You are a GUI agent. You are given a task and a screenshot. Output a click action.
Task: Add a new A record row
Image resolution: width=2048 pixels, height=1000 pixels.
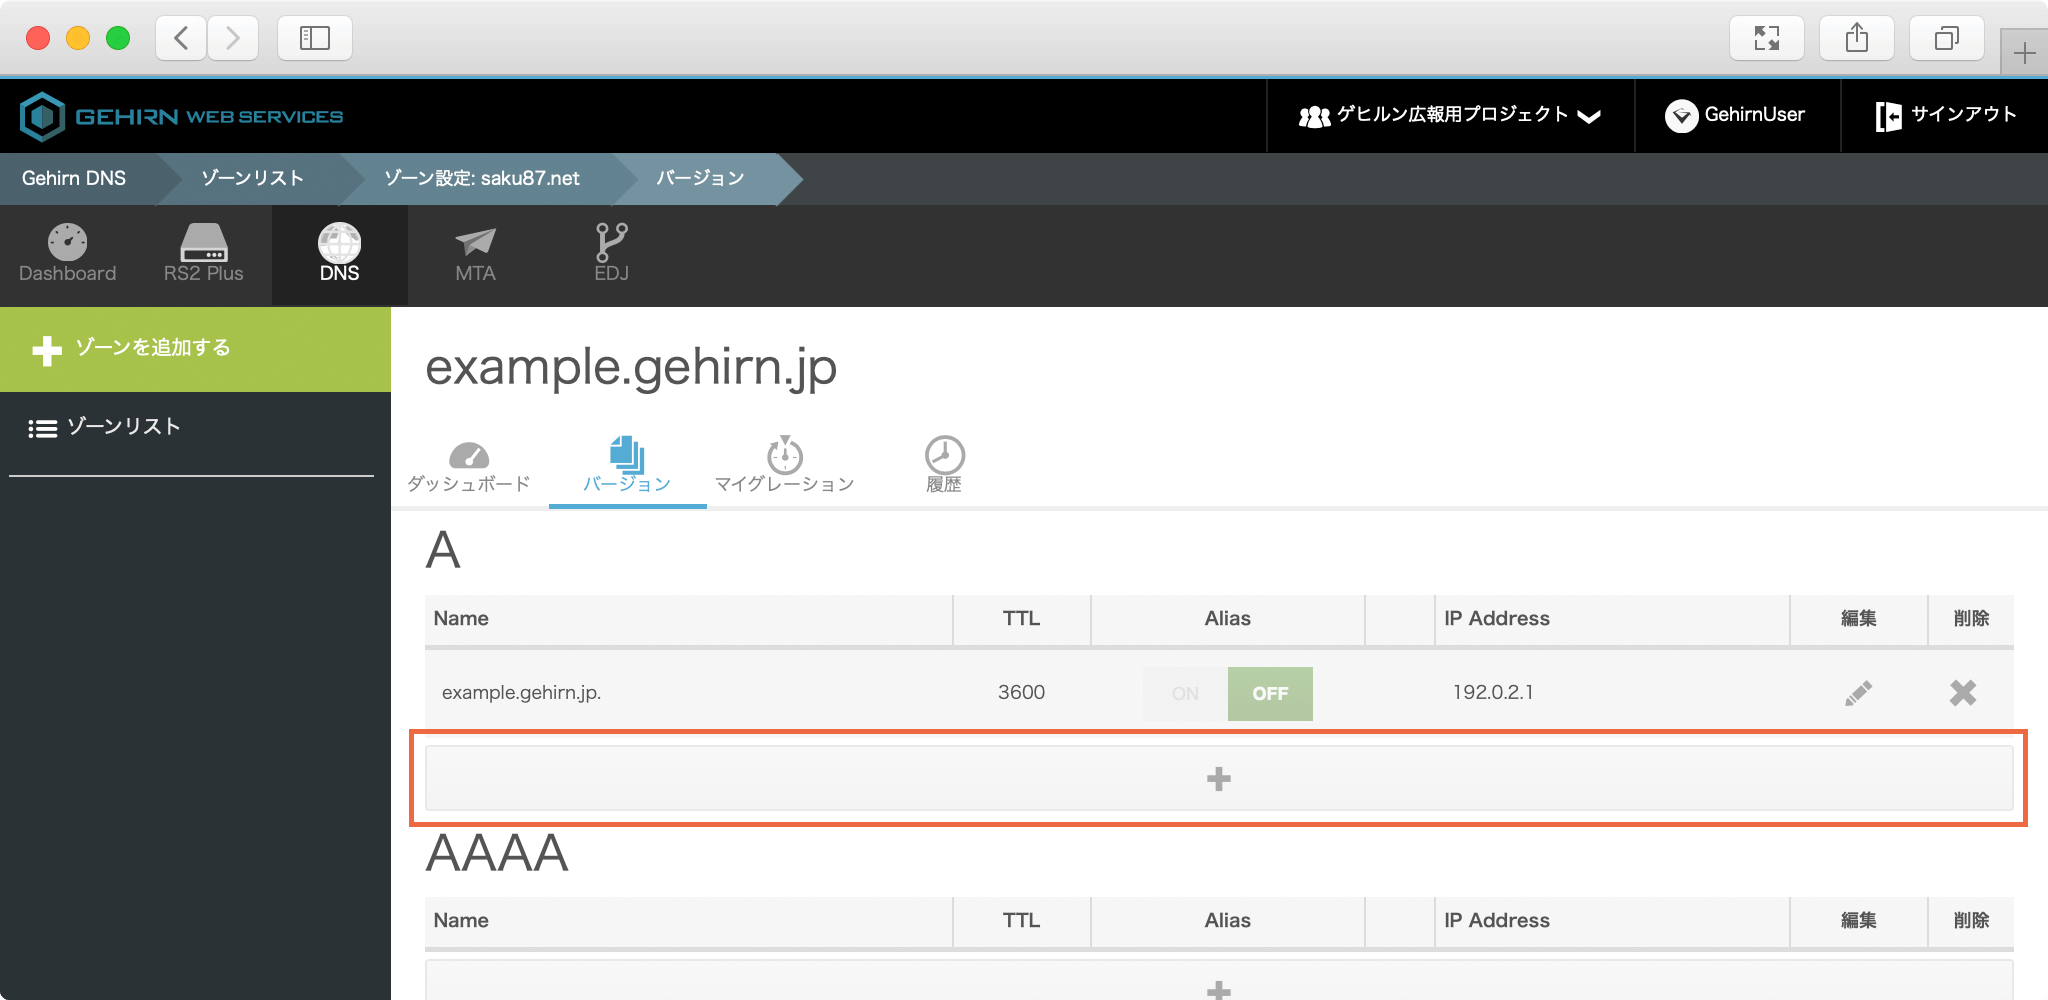(x=1218, y=779)
